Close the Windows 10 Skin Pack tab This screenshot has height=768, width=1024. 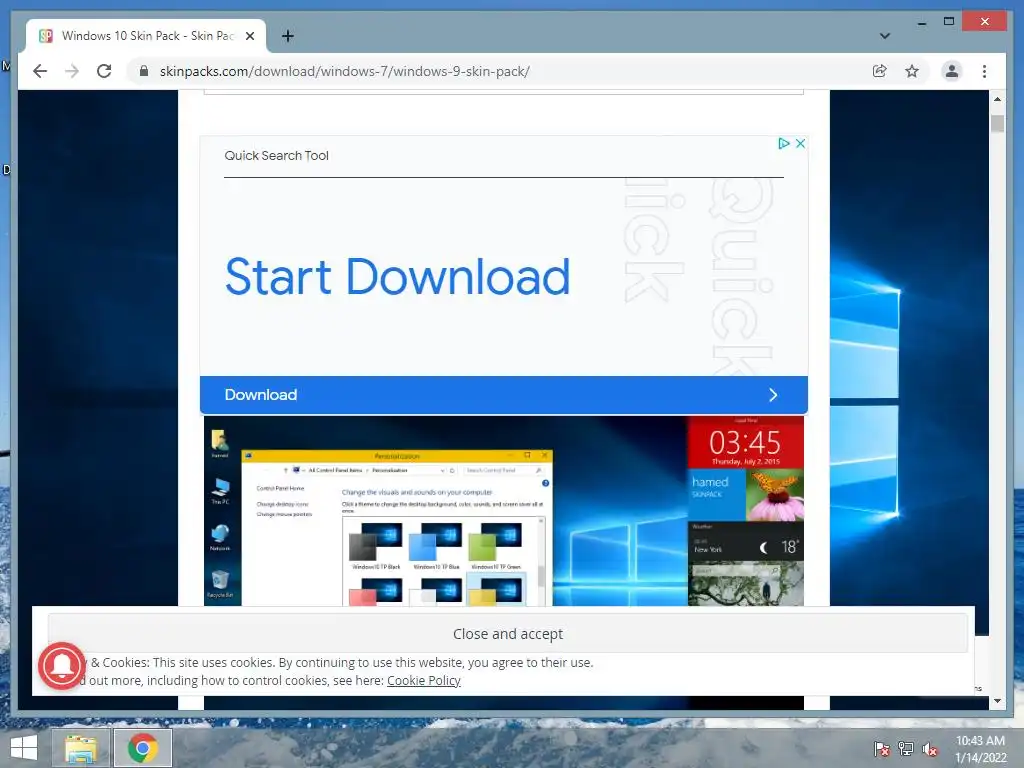[x=249, y=37]
